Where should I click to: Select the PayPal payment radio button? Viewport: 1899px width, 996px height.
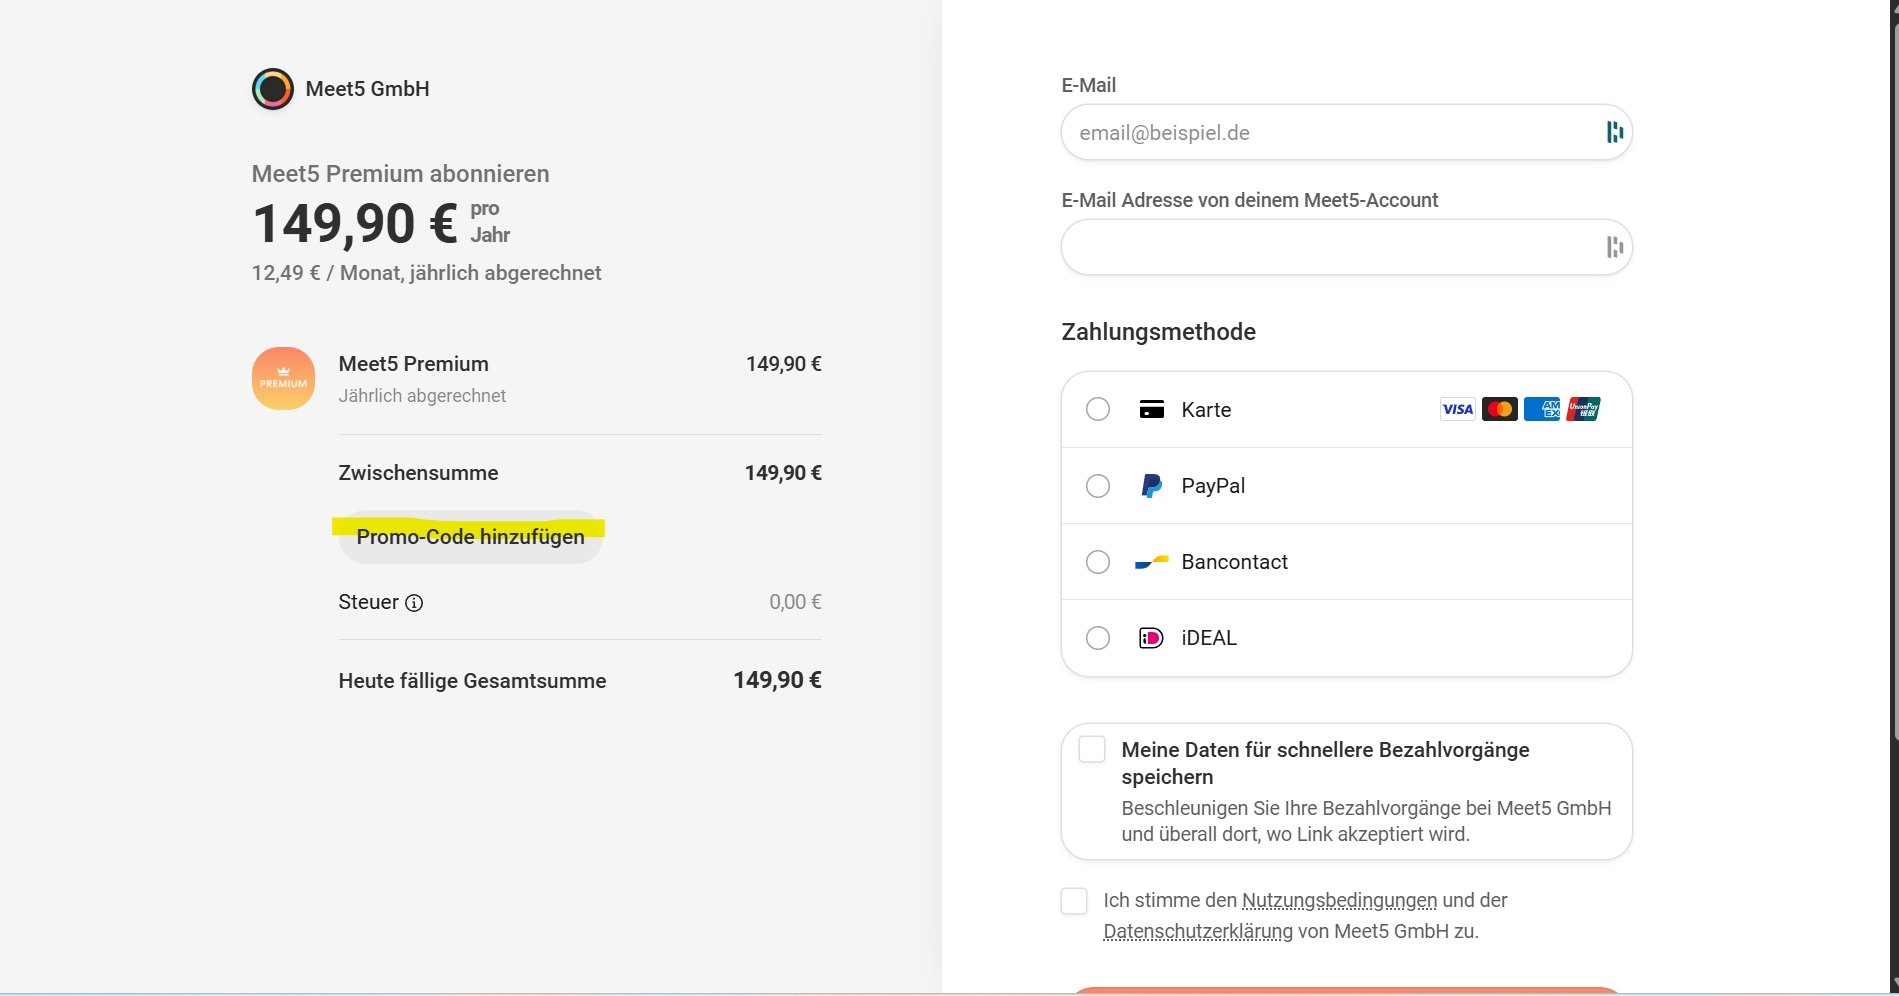pos(1098,486)
